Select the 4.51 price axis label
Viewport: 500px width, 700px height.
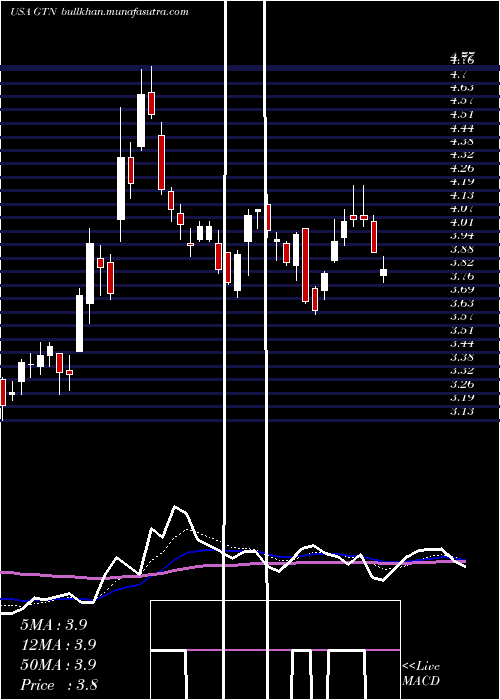tap(462, 114)
